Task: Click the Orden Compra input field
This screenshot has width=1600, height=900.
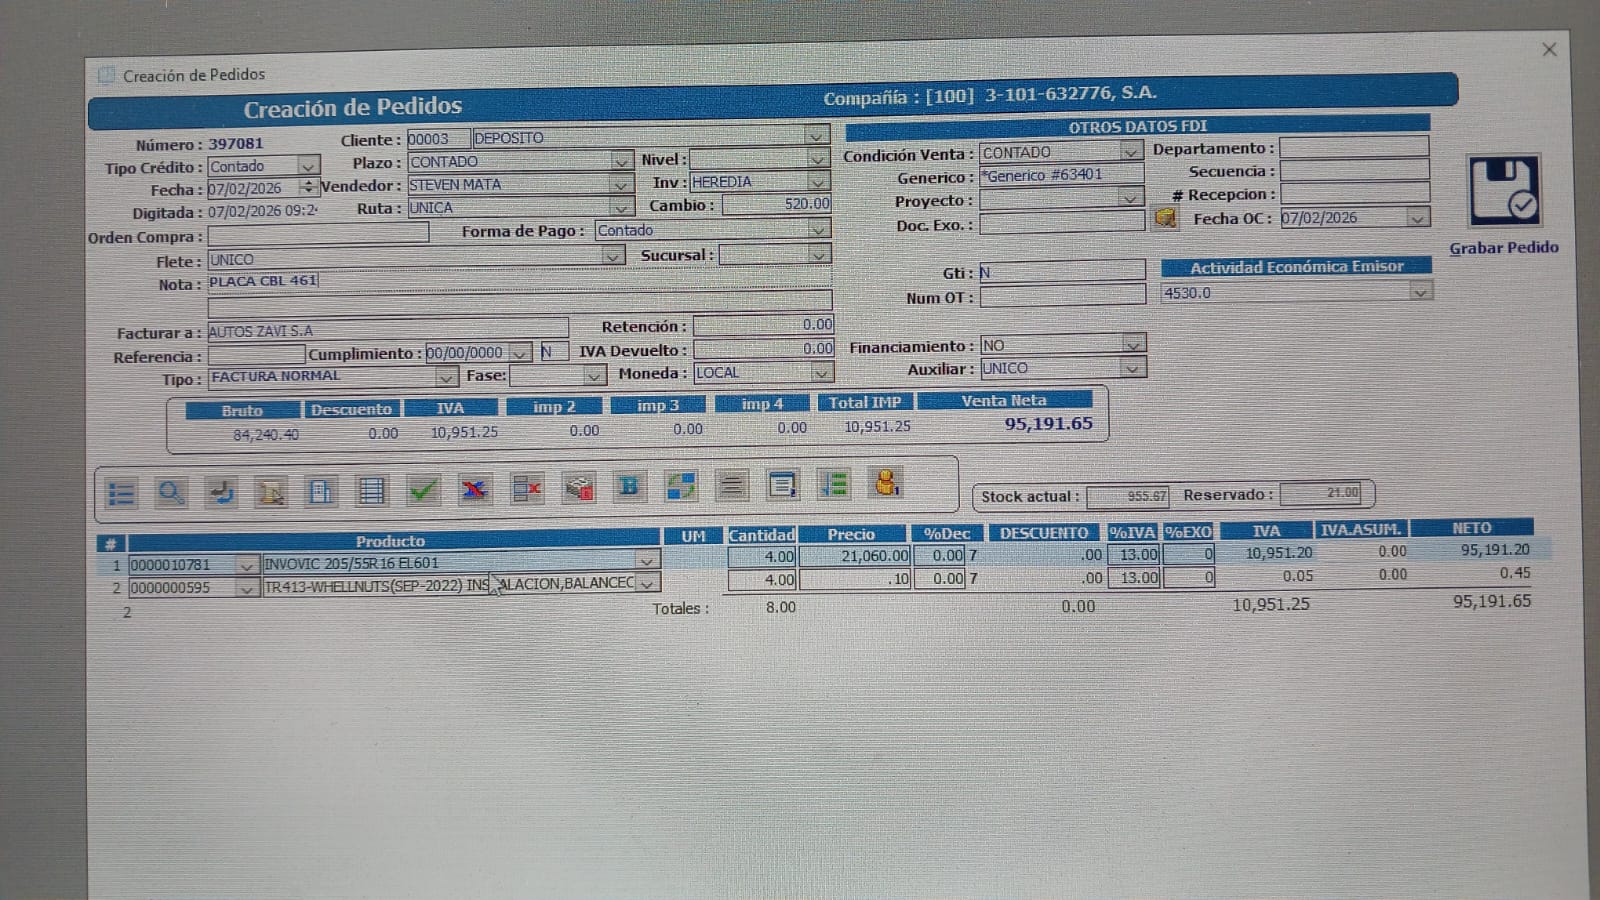Action: click(x=318, y=235)
